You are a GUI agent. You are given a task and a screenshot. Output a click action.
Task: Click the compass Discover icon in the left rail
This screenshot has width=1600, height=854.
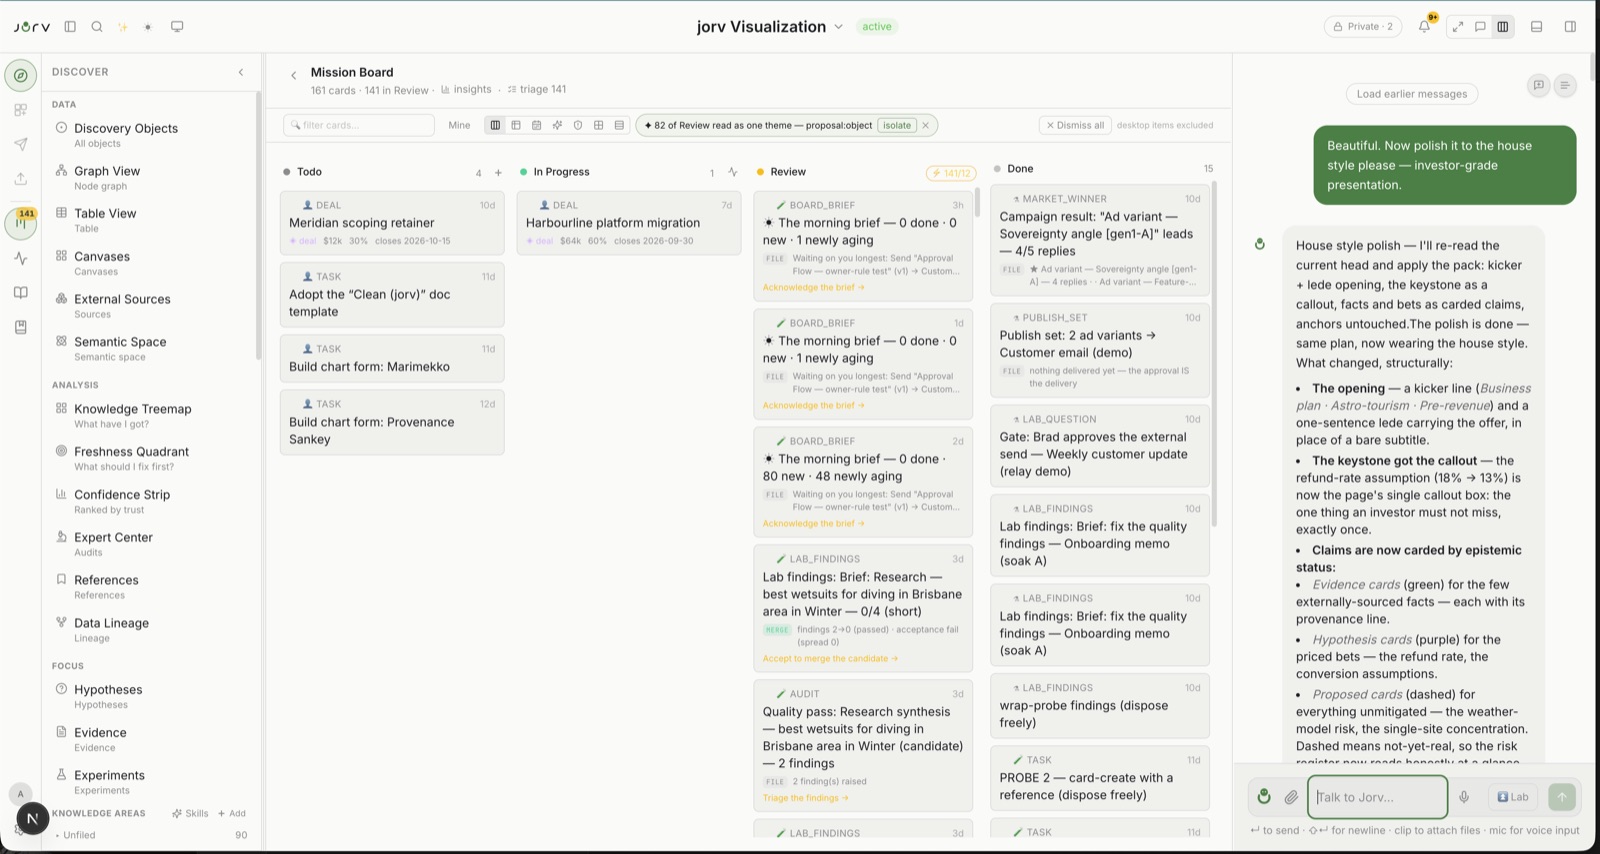[21, 76]
